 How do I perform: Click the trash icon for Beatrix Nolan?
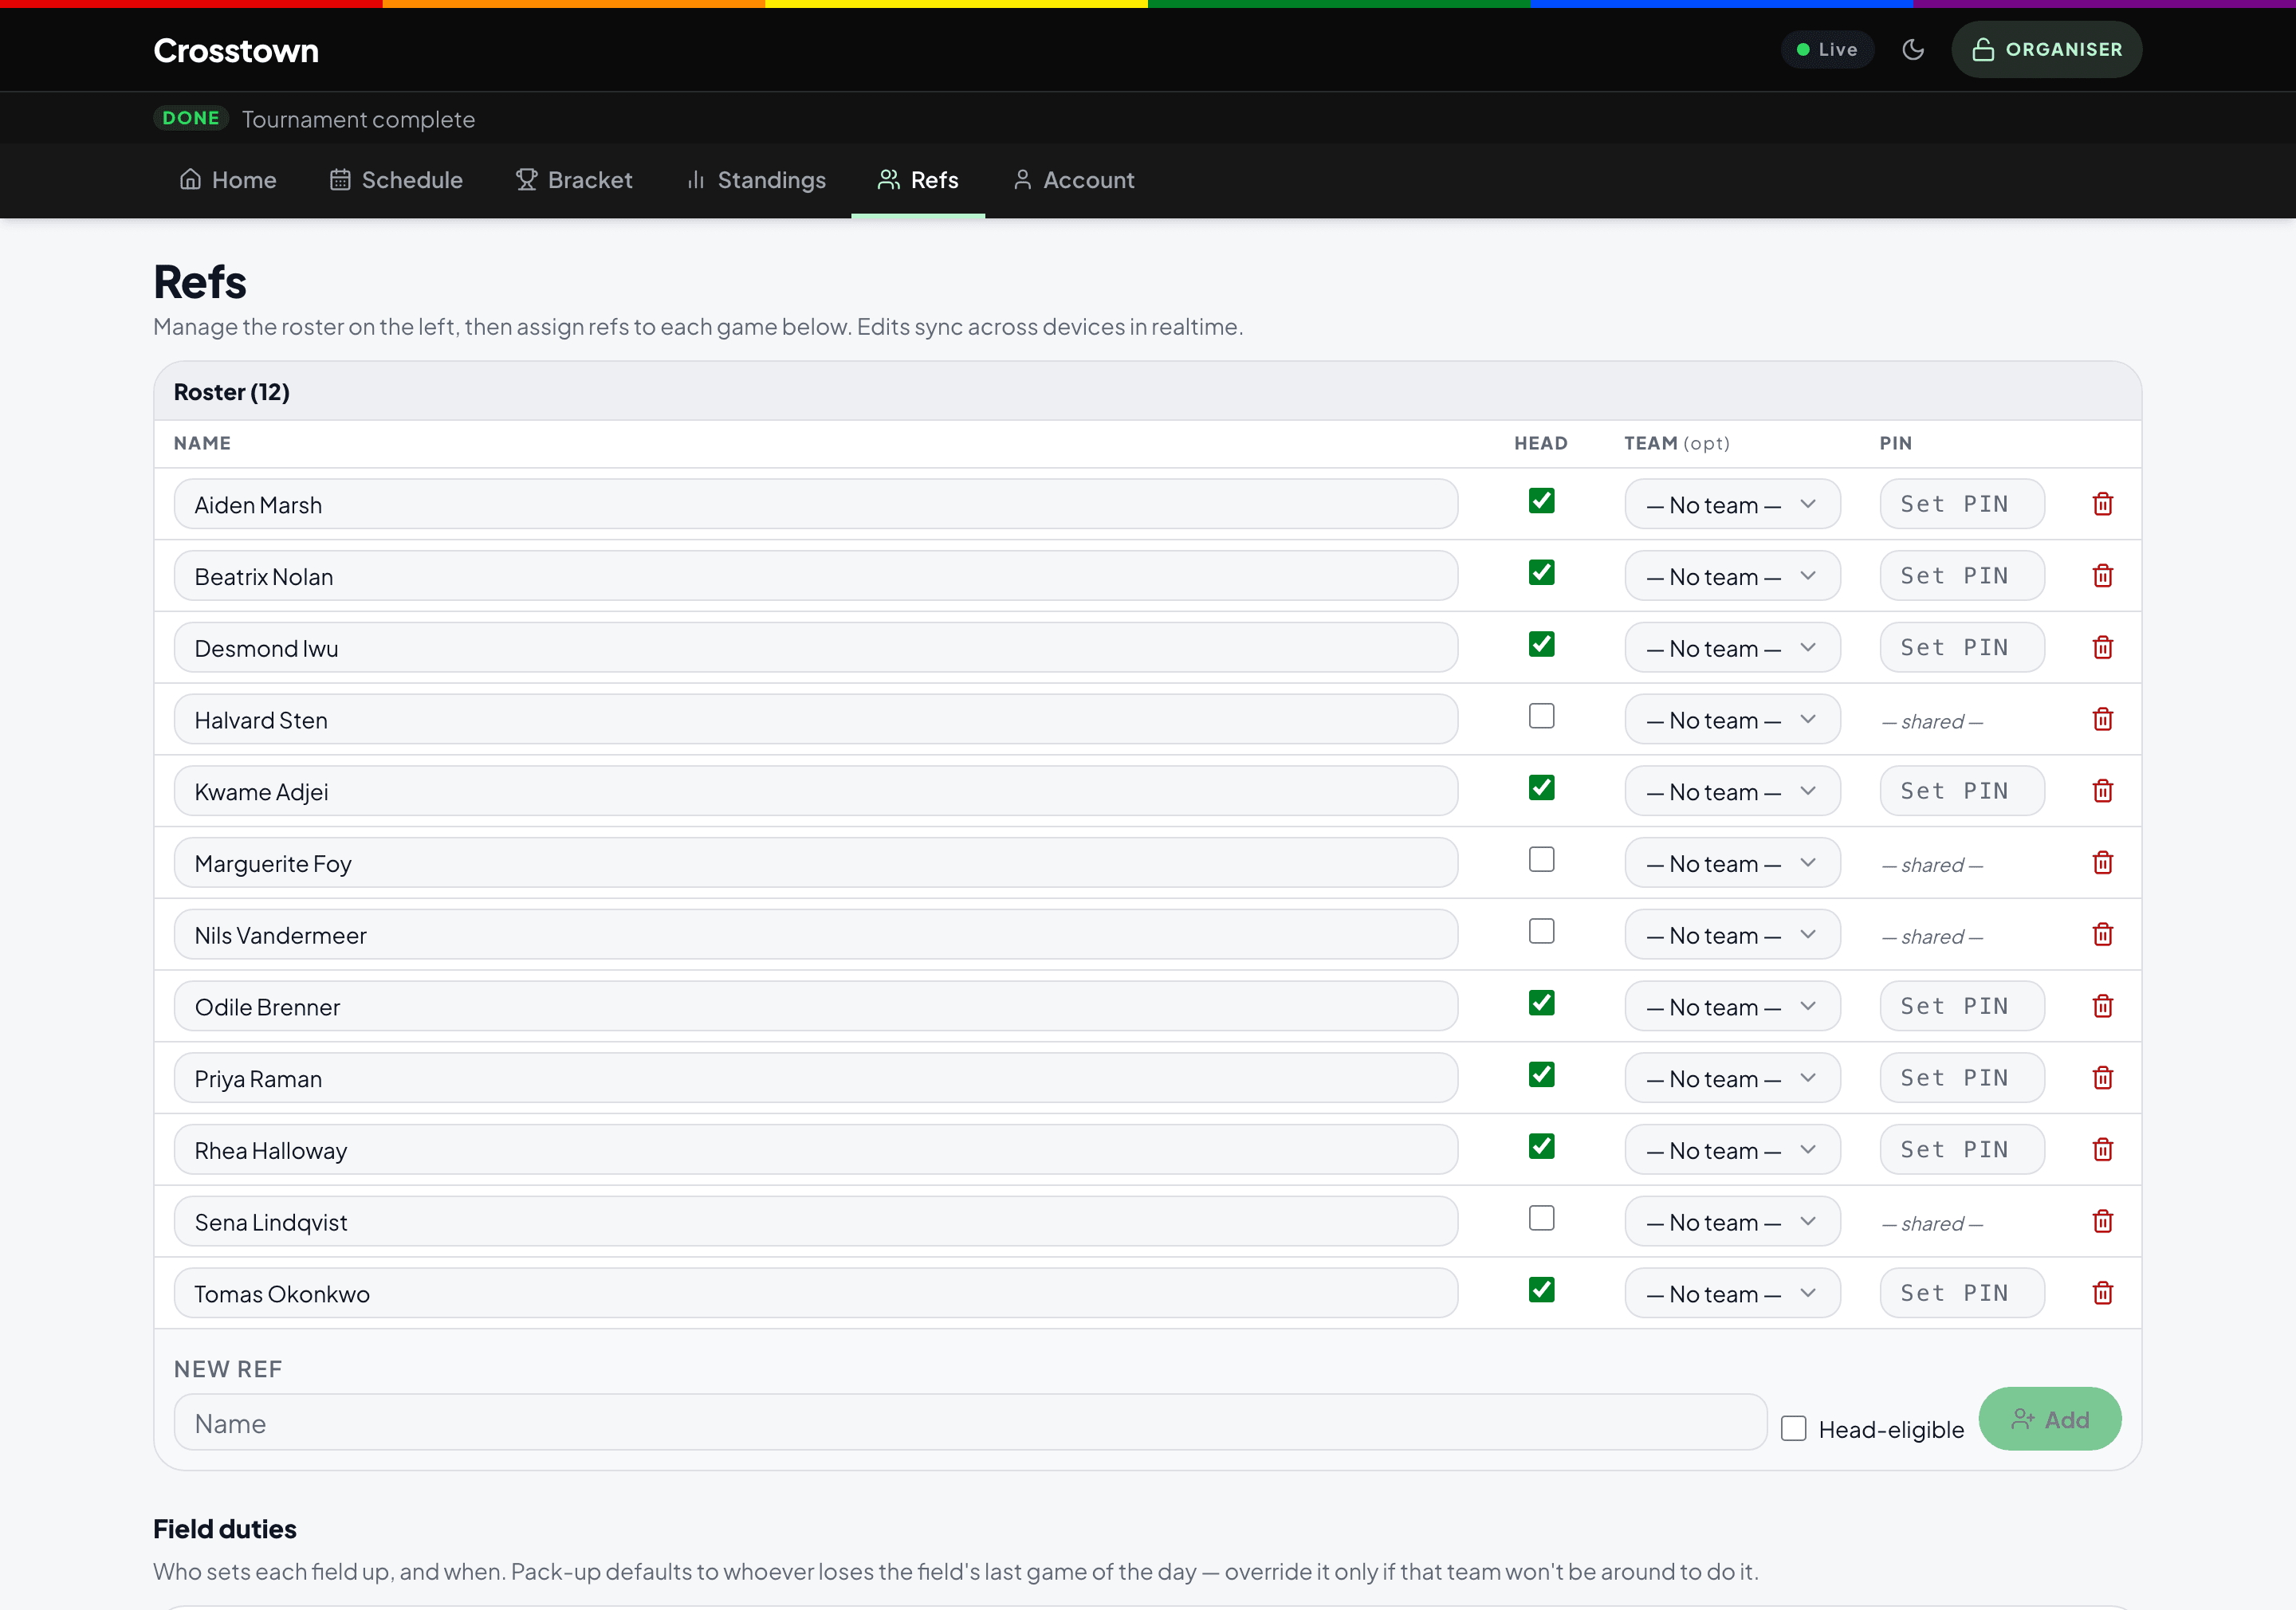(x=2102, y=576)
